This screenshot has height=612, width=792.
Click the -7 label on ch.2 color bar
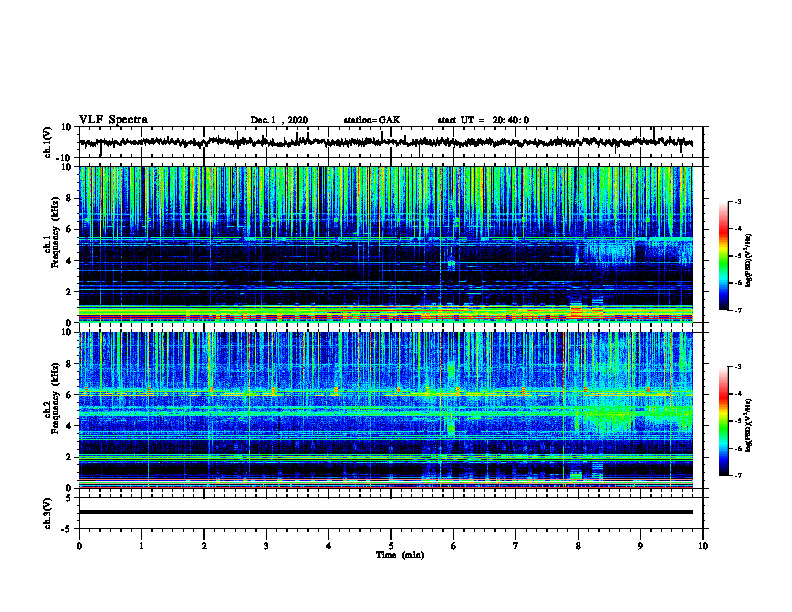[738, 476]
